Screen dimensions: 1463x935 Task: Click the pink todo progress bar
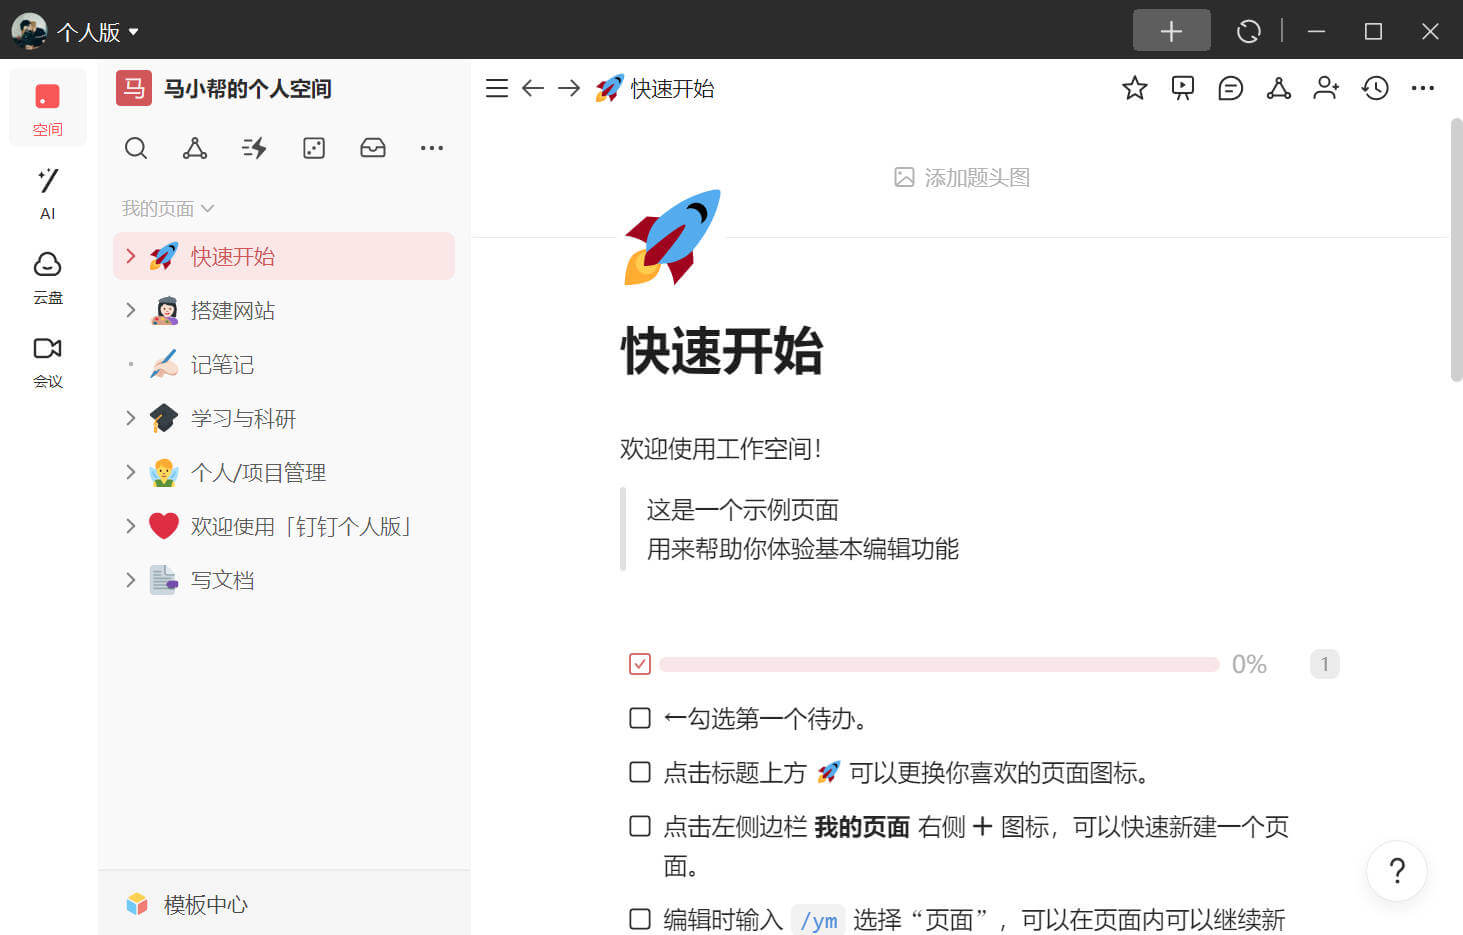(939, 664)
